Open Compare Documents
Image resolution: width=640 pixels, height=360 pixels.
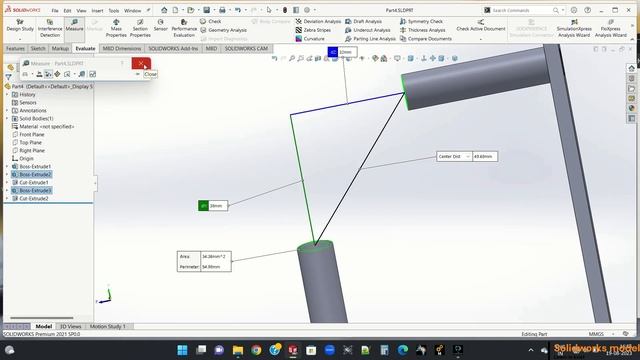click(426, 39)
